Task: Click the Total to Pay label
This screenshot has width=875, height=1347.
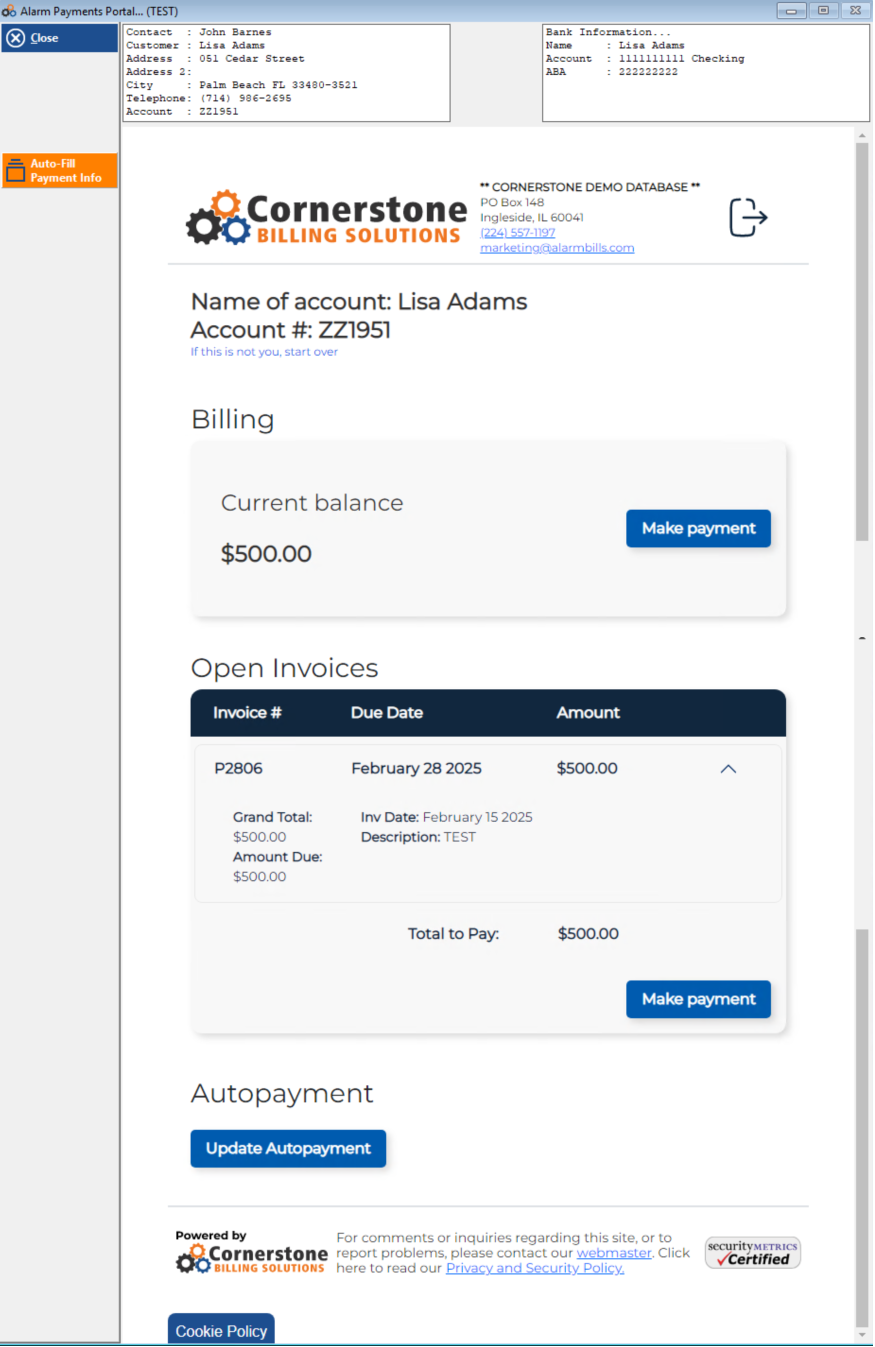Action: tap(453, 934)
